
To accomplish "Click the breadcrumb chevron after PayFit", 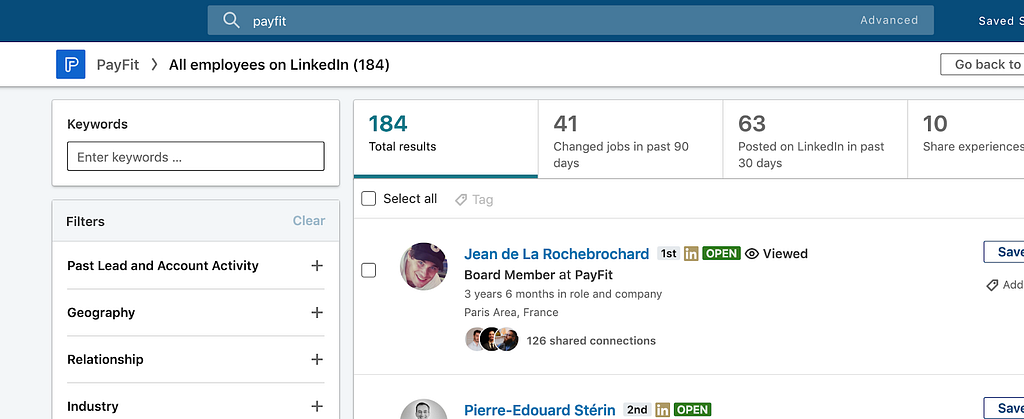I will pyautogui.click(x=154, y=65).
